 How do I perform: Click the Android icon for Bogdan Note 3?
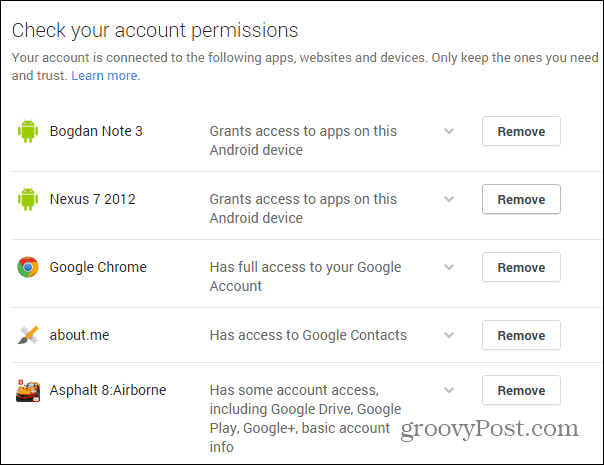[x=28, y=131]
